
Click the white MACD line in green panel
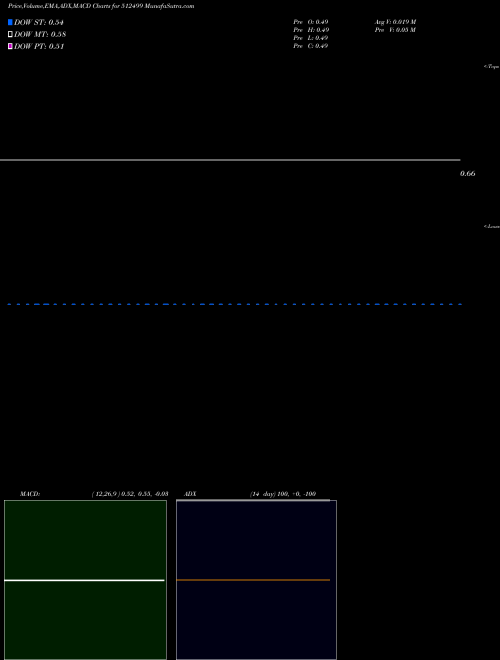[84, 580]
